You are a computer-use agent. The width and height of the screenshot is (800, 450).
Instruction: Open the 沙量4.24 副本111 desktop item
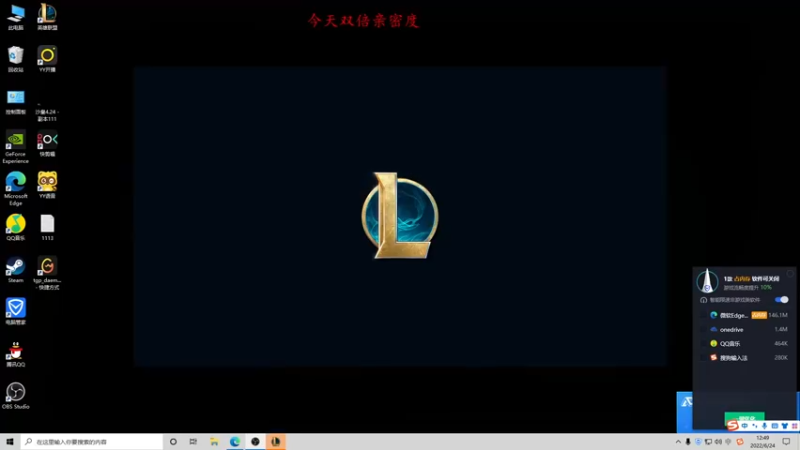tap(47, 112)
